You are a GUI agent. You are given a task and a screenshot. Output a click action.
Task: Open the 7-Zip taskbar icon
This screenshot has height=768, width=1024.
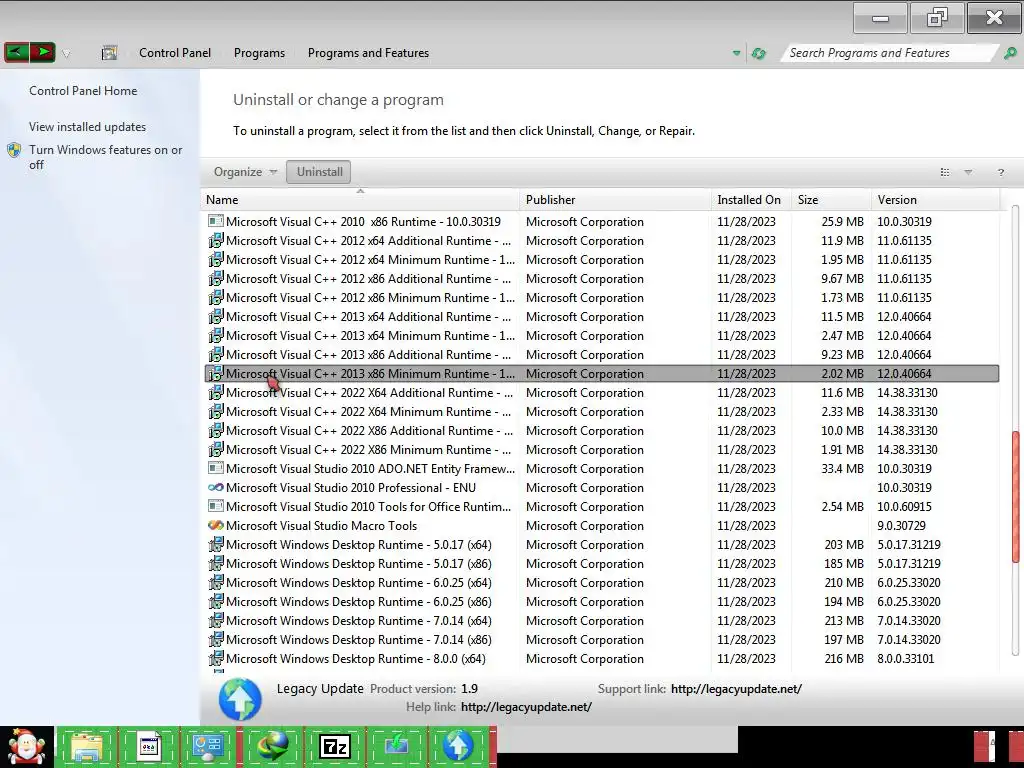point(334,746)
